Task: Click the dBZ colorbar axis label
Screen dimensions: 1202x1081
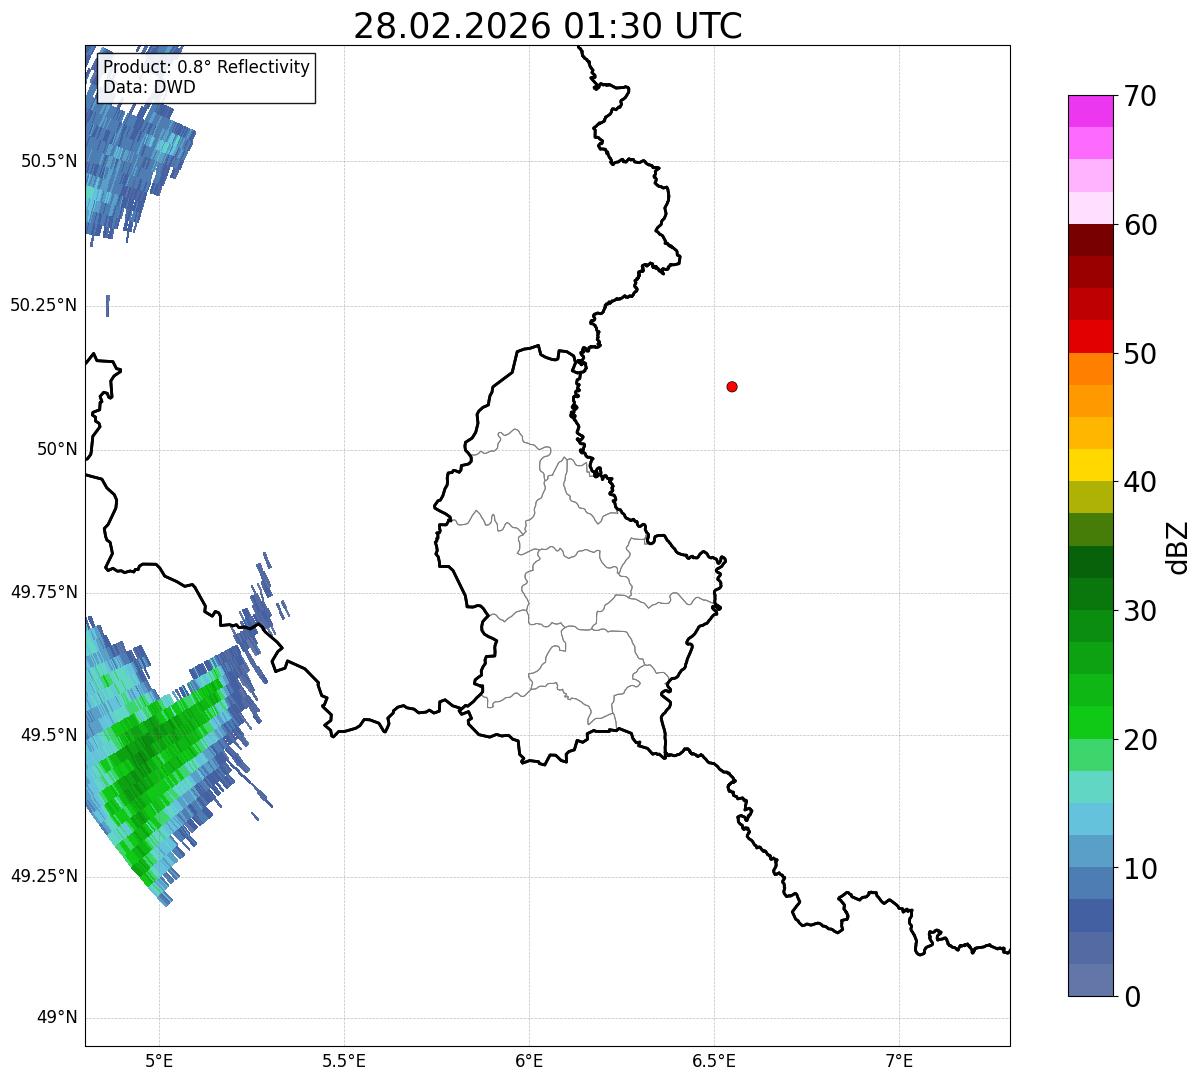Action: (1178, 546)
